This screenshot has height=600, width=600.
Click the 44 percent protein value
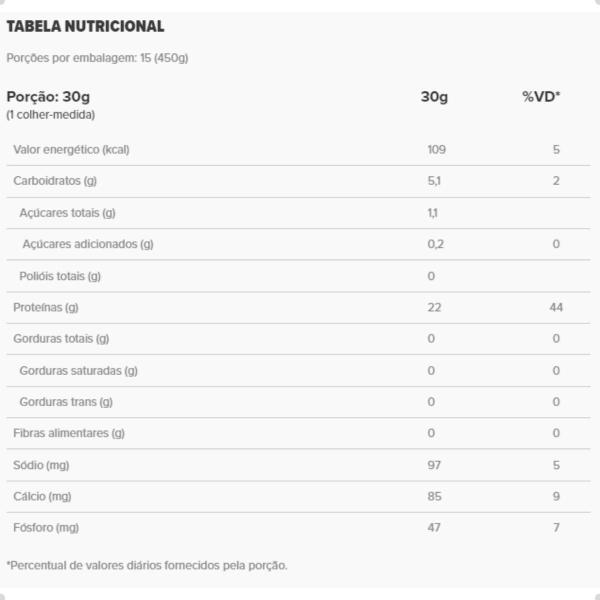(556, 307)
